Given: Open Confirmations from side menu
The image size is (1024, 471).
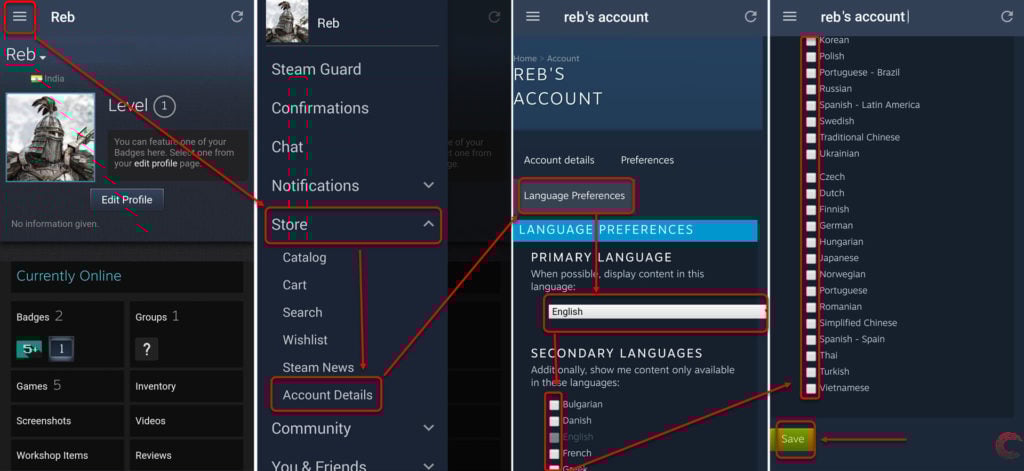Looking at the screenshot, I should click(x=320, y=108).
